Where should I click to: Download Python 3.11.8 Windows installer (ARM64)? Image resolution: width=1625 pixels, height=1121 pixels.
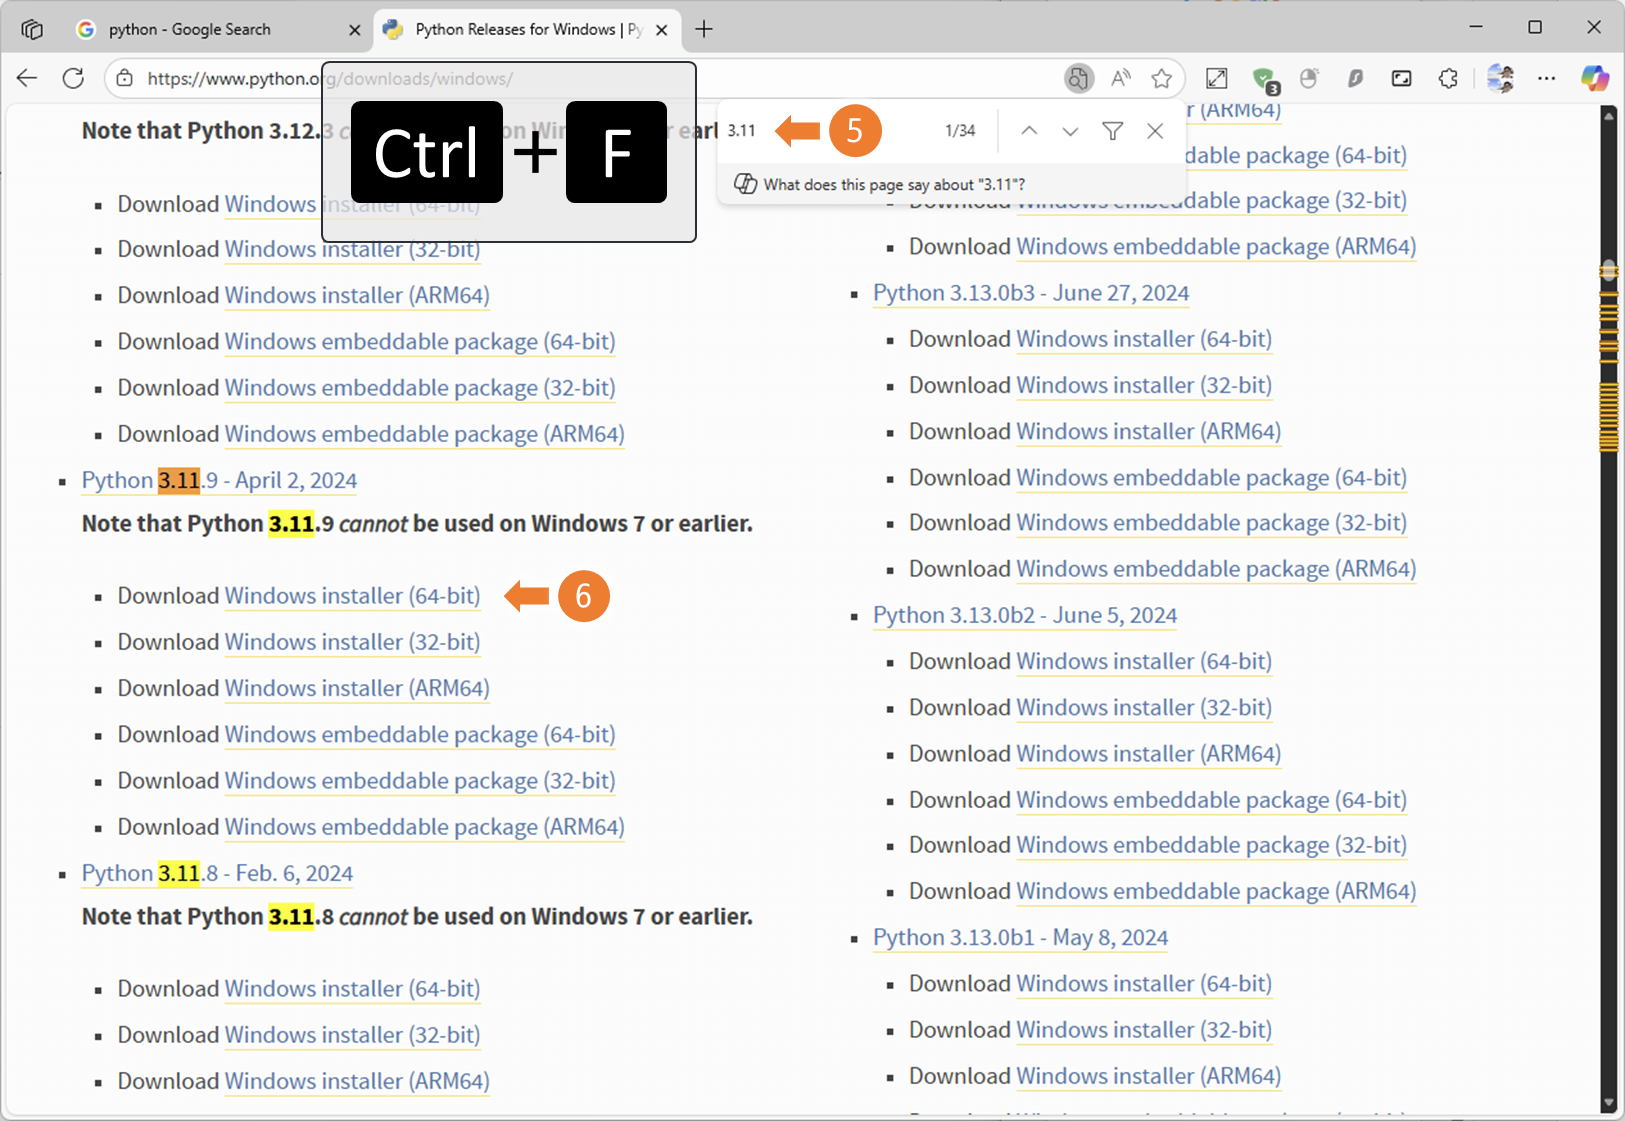point(357,1081)
